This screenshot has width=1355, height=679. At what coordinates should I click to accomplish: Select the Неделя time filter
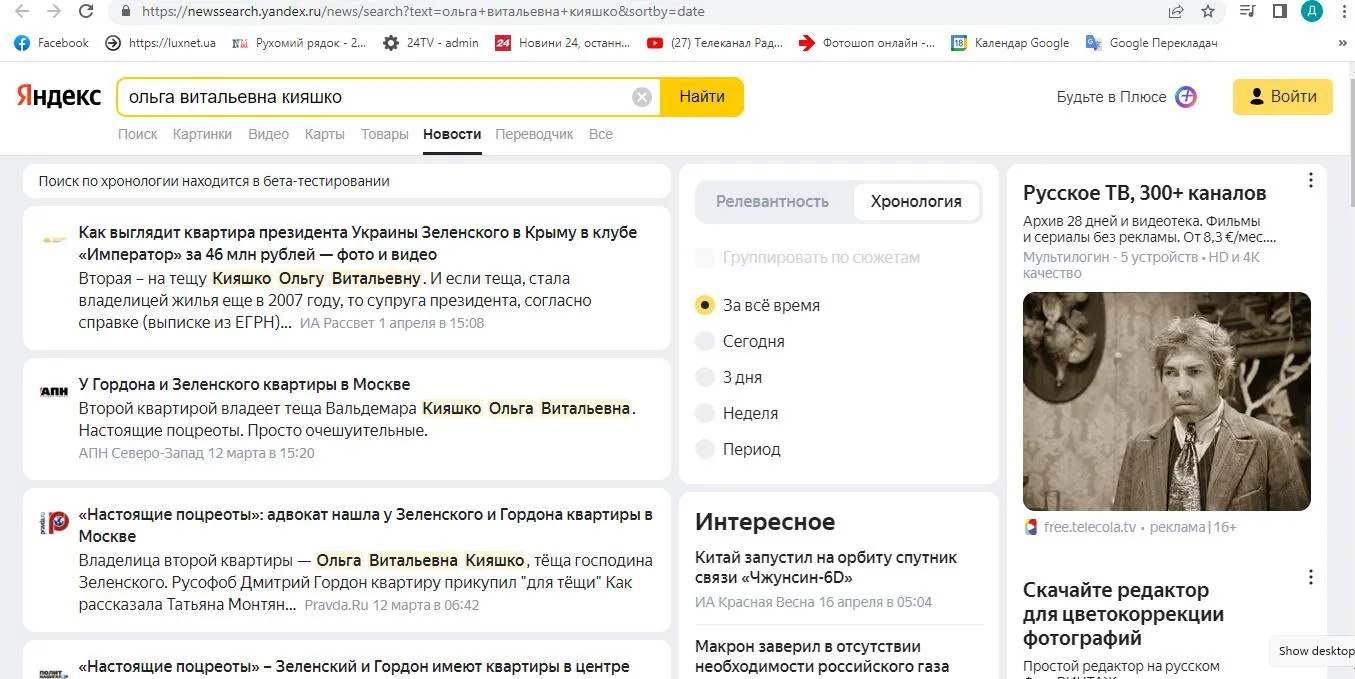coord(706,413)
